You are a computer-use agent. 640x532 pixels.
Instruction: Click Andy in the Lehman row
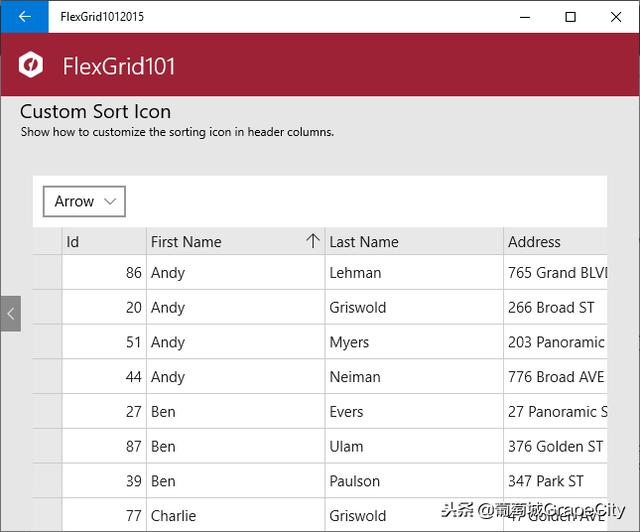236,272
